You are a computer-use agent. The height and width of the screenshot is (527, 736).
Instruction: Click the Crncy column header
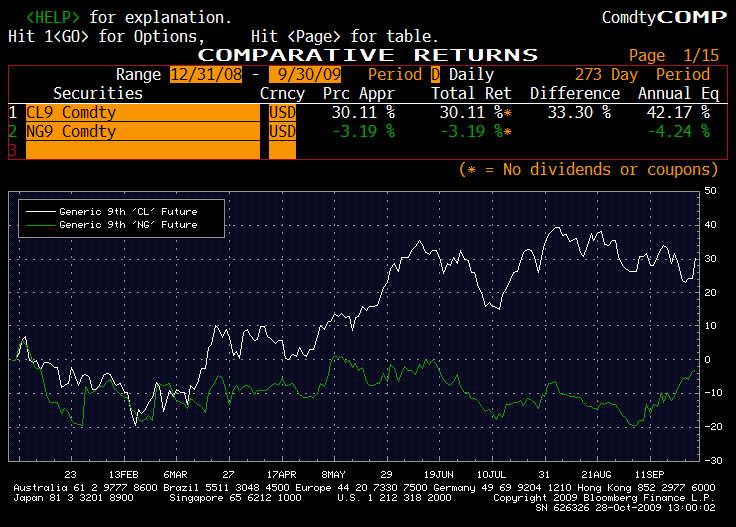[282, 93]
